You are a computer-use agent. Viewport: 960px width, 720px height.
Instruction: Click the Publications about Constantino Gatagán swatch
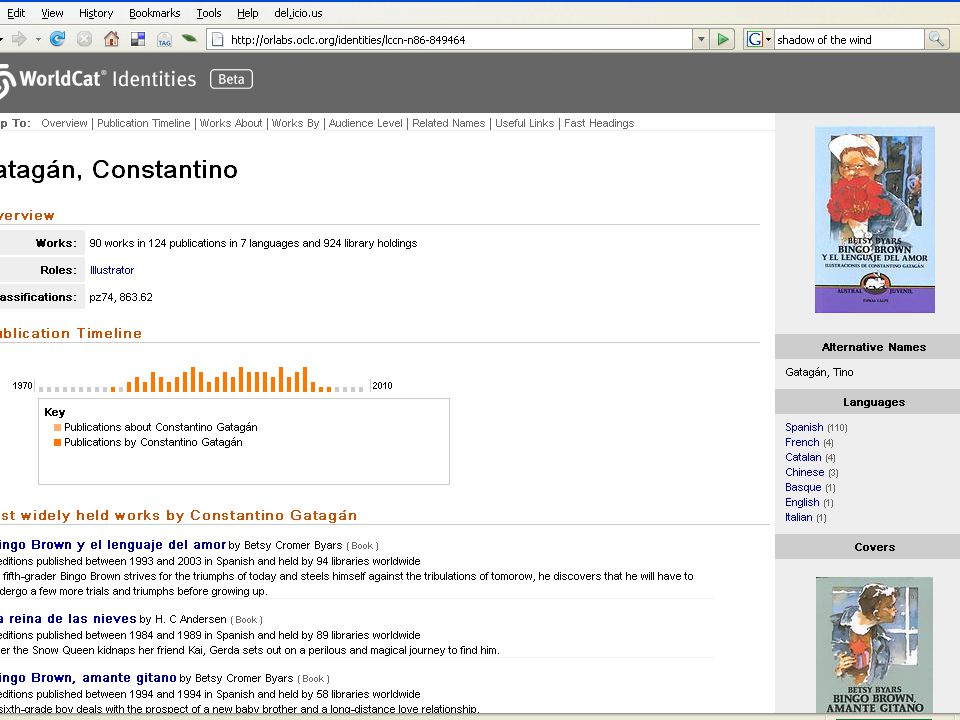pos(58,427)
